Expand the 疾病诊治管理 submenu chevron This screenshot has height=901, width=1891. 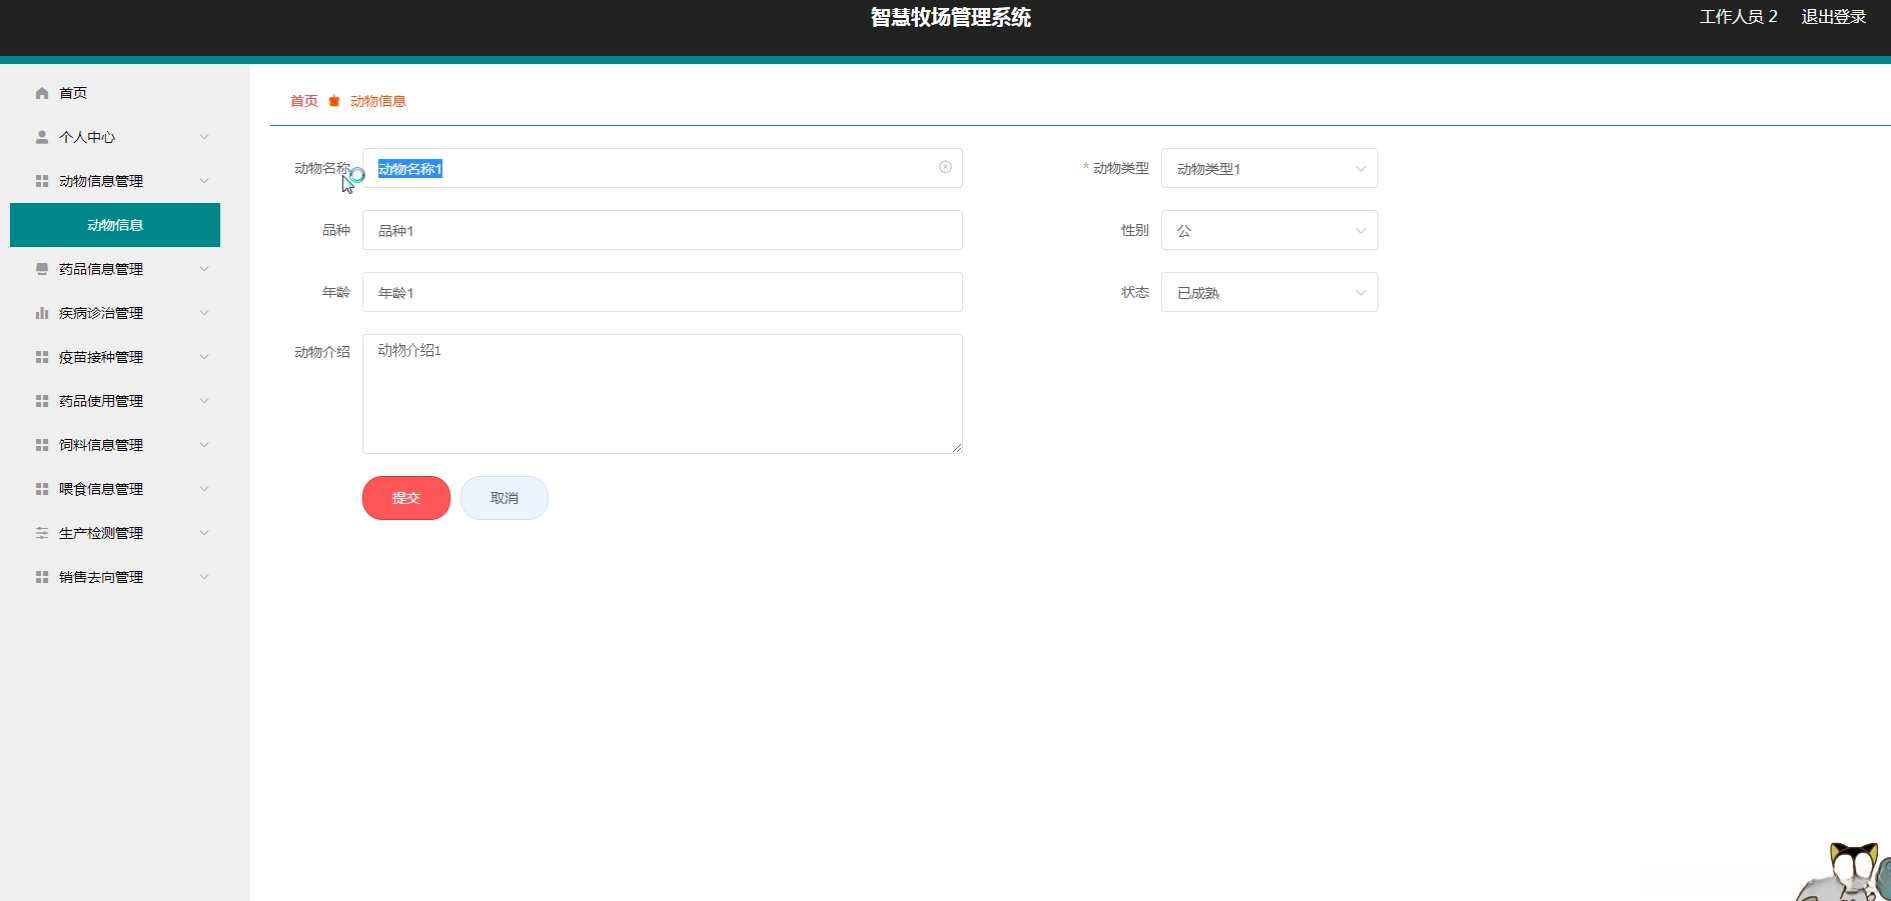tap(204, 313)
